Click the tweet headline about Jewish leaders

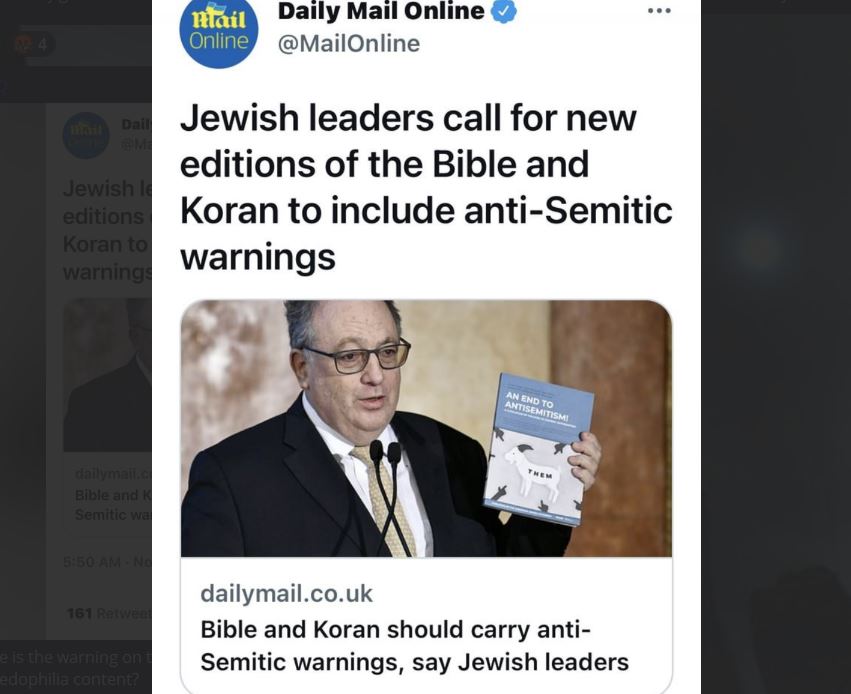click(x=426, y=187)
